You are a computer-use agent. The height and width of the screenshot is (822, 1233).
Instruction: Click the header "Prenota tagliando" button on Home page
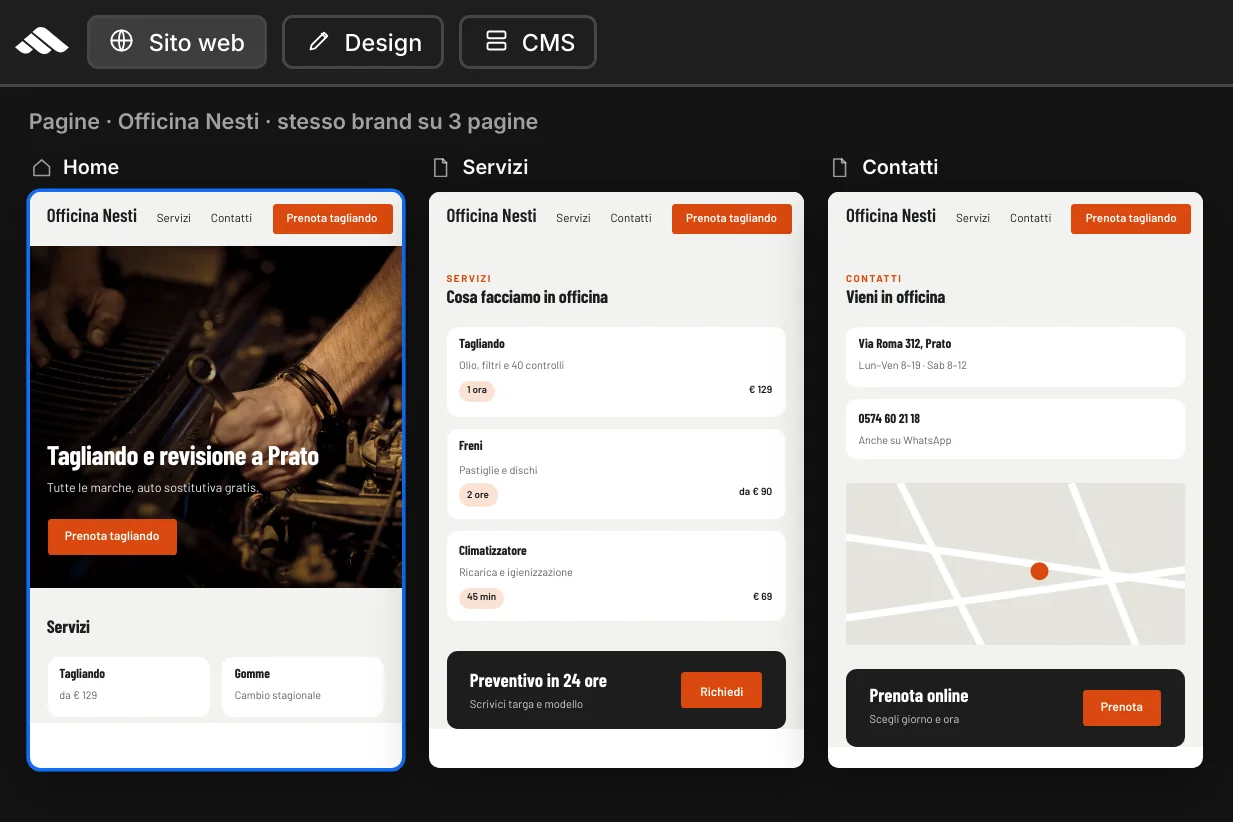point(332,218)
